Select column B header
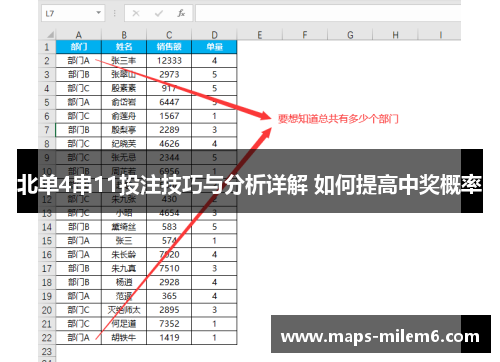This screenshot has height=362, width=500. (124, 35)
